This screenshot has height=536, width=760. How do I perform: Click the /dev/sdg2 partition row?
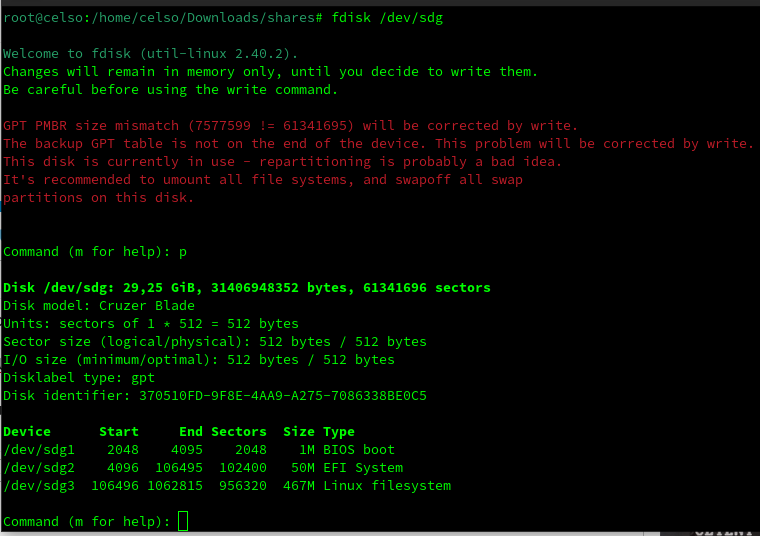(x=203, y=468)
